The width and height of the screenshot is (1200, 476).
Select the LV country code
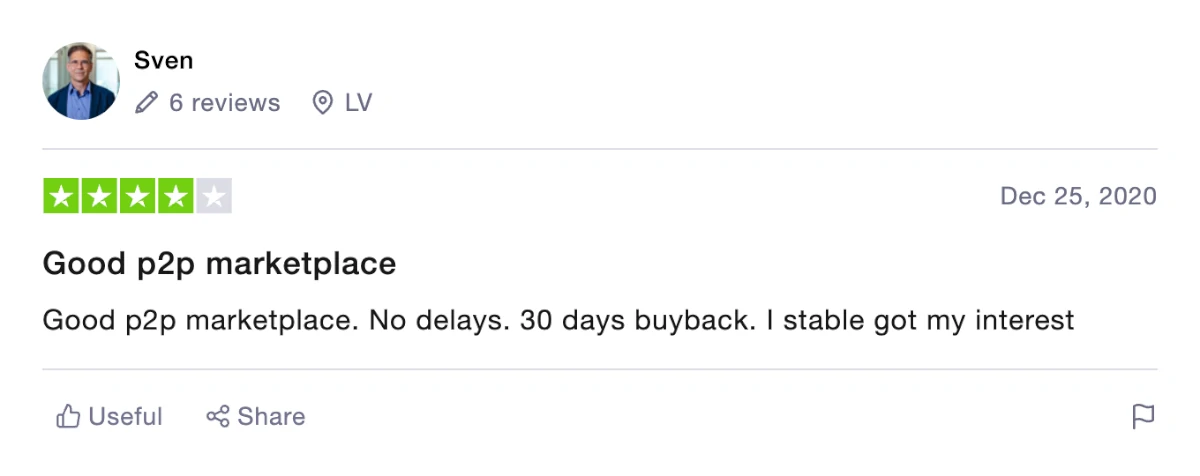(x=358, y=102)
